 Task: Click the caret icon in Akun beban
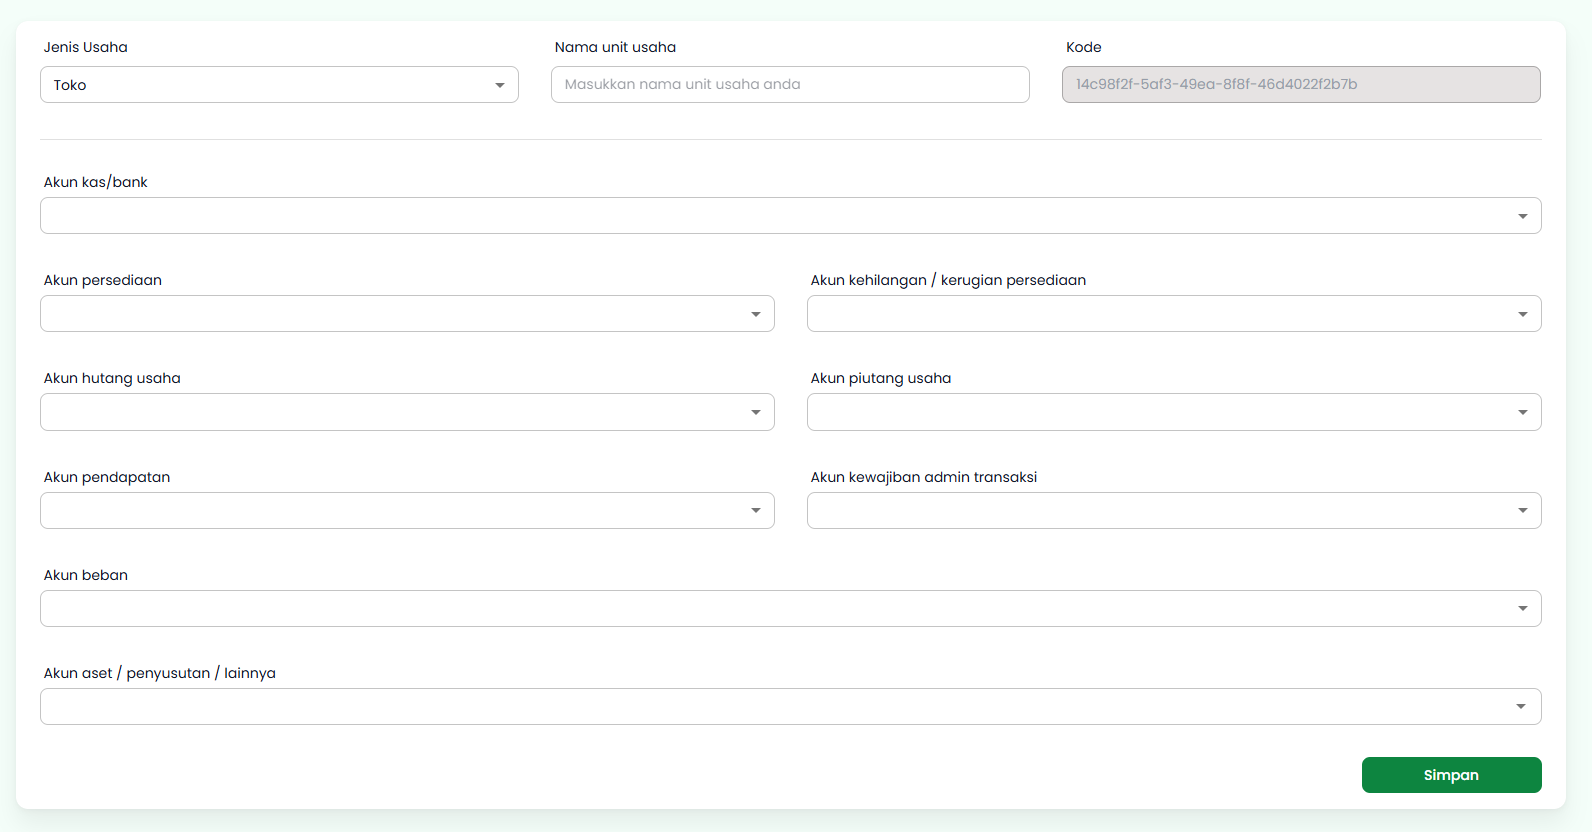1522,609
